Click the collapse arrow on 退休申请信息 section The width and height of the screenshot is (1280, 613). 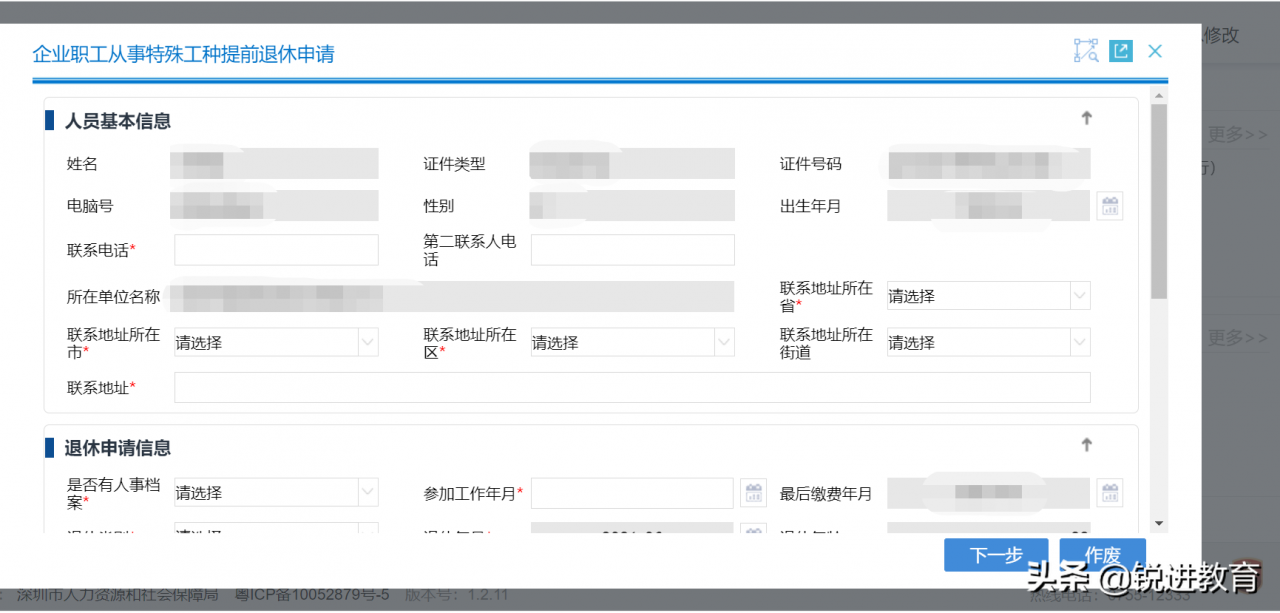(1086, 445)
